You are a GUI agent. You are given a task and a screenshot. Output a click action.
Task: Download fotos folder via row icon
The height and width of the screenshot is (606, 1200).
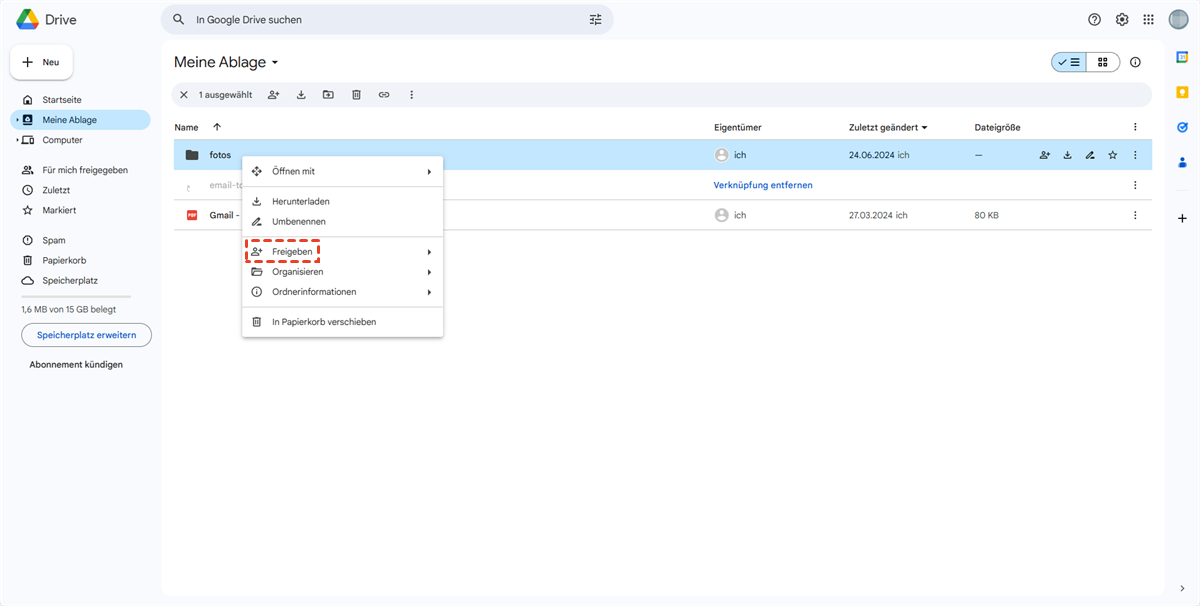[x=1067, y=155]
